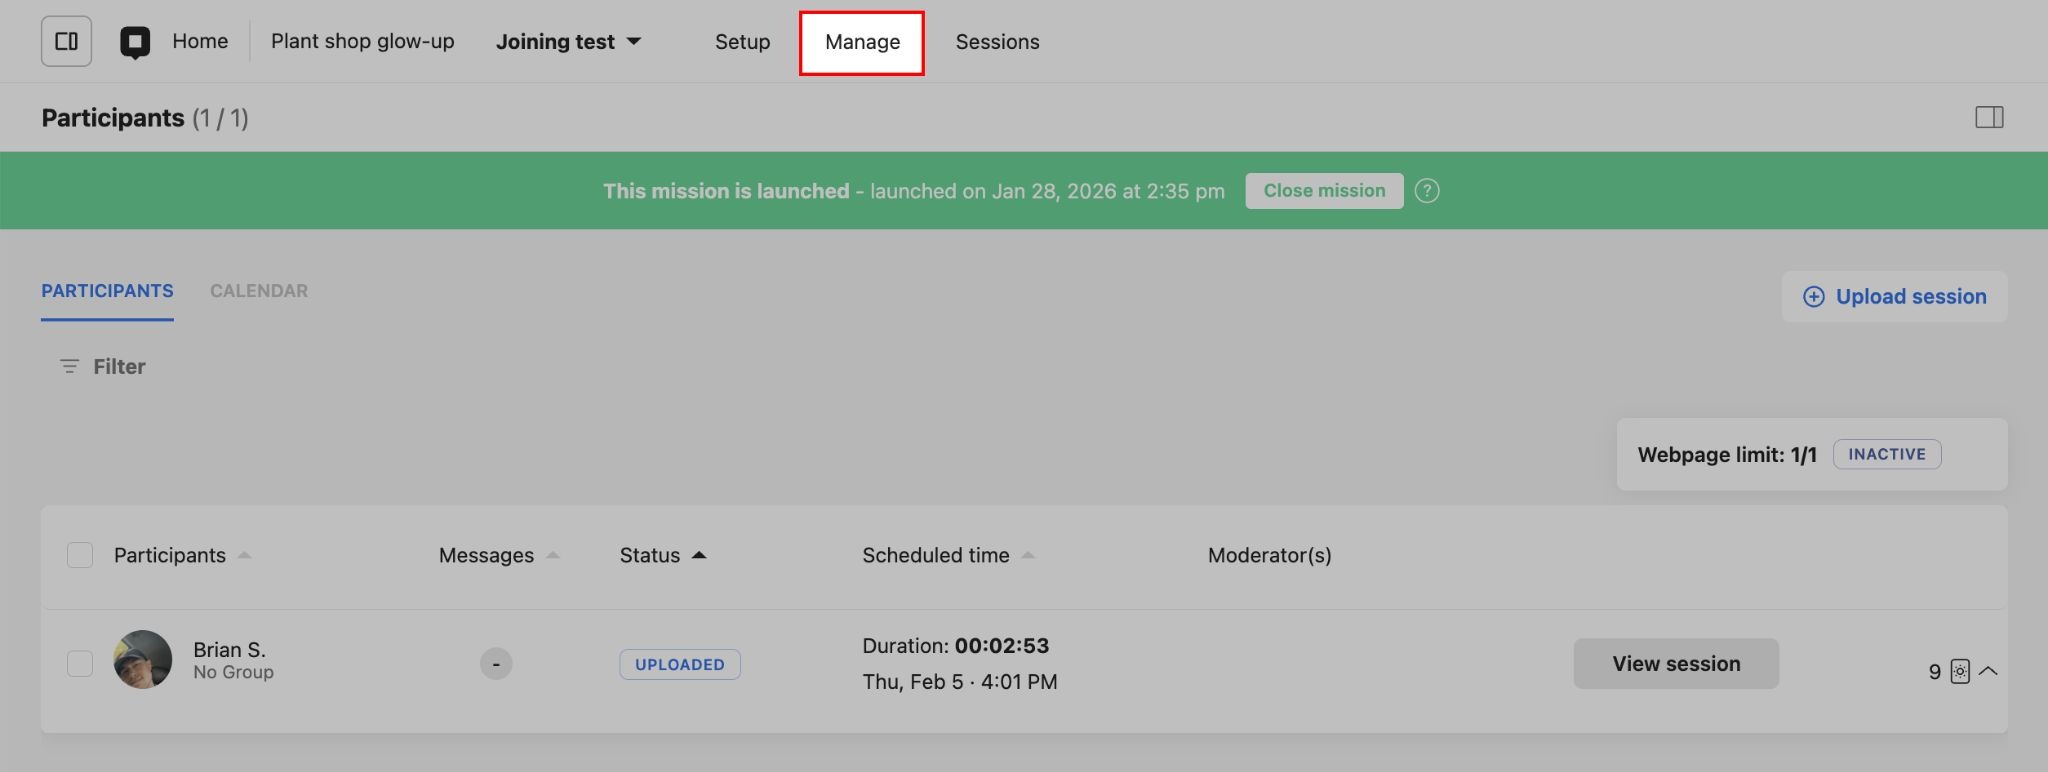
Task: Click the help question mark icon
Action: pyautogui.click(x=1427, y=191)
